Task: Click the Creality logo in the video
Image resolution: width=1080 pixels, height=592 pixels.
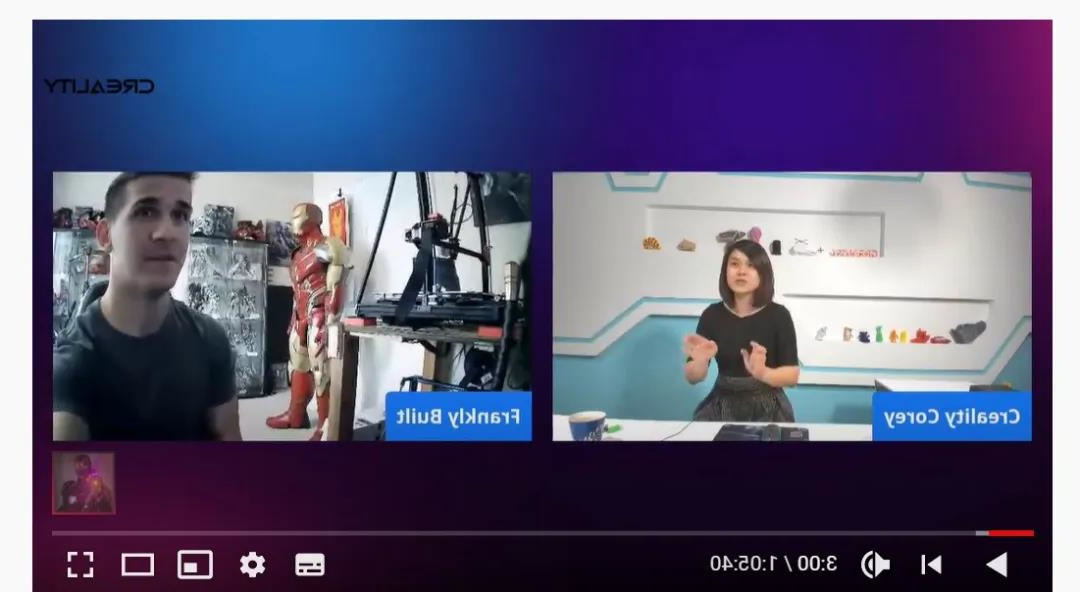Action: pos(99,86)
